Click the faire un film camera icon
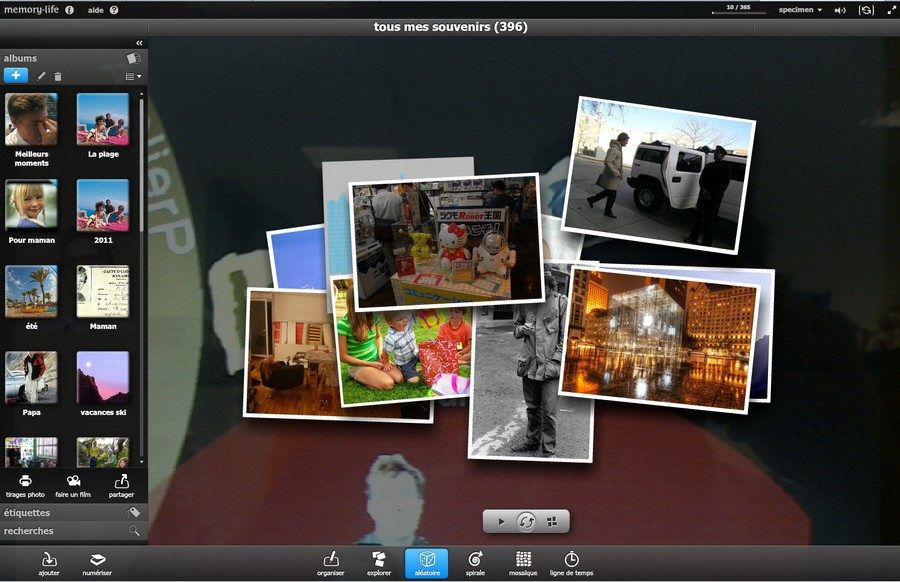 [x=73, y=481]
